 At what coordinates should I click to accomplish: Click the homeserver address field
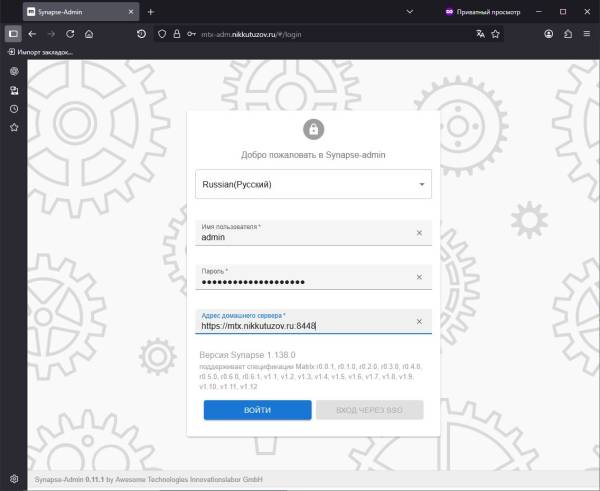[x=313, y=321]
